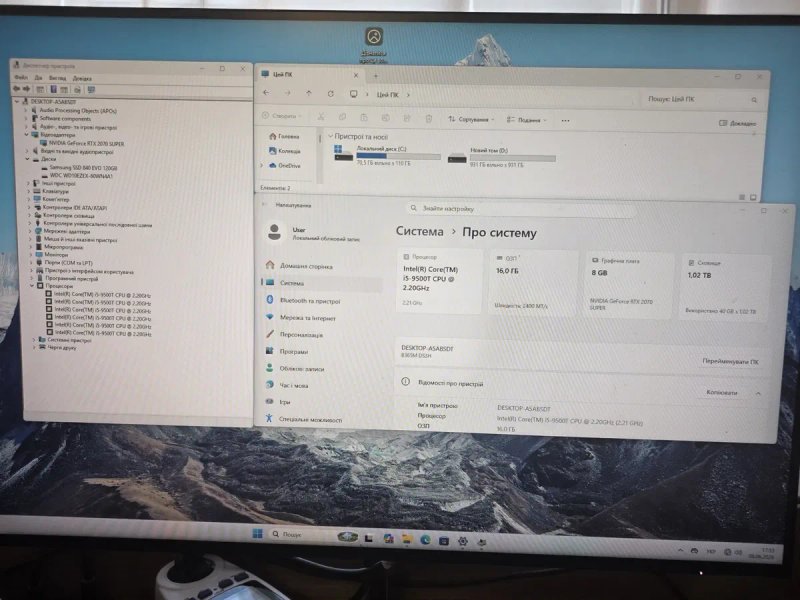Click the Settings search field Знайти настройку
The width and height of the screenshot is (800, 600).
[x=520, y=209]
